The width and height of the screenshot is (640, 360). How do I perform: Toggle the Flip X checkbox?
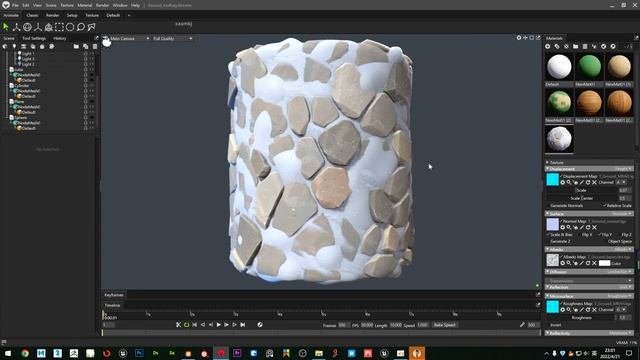tap(580, 235)
